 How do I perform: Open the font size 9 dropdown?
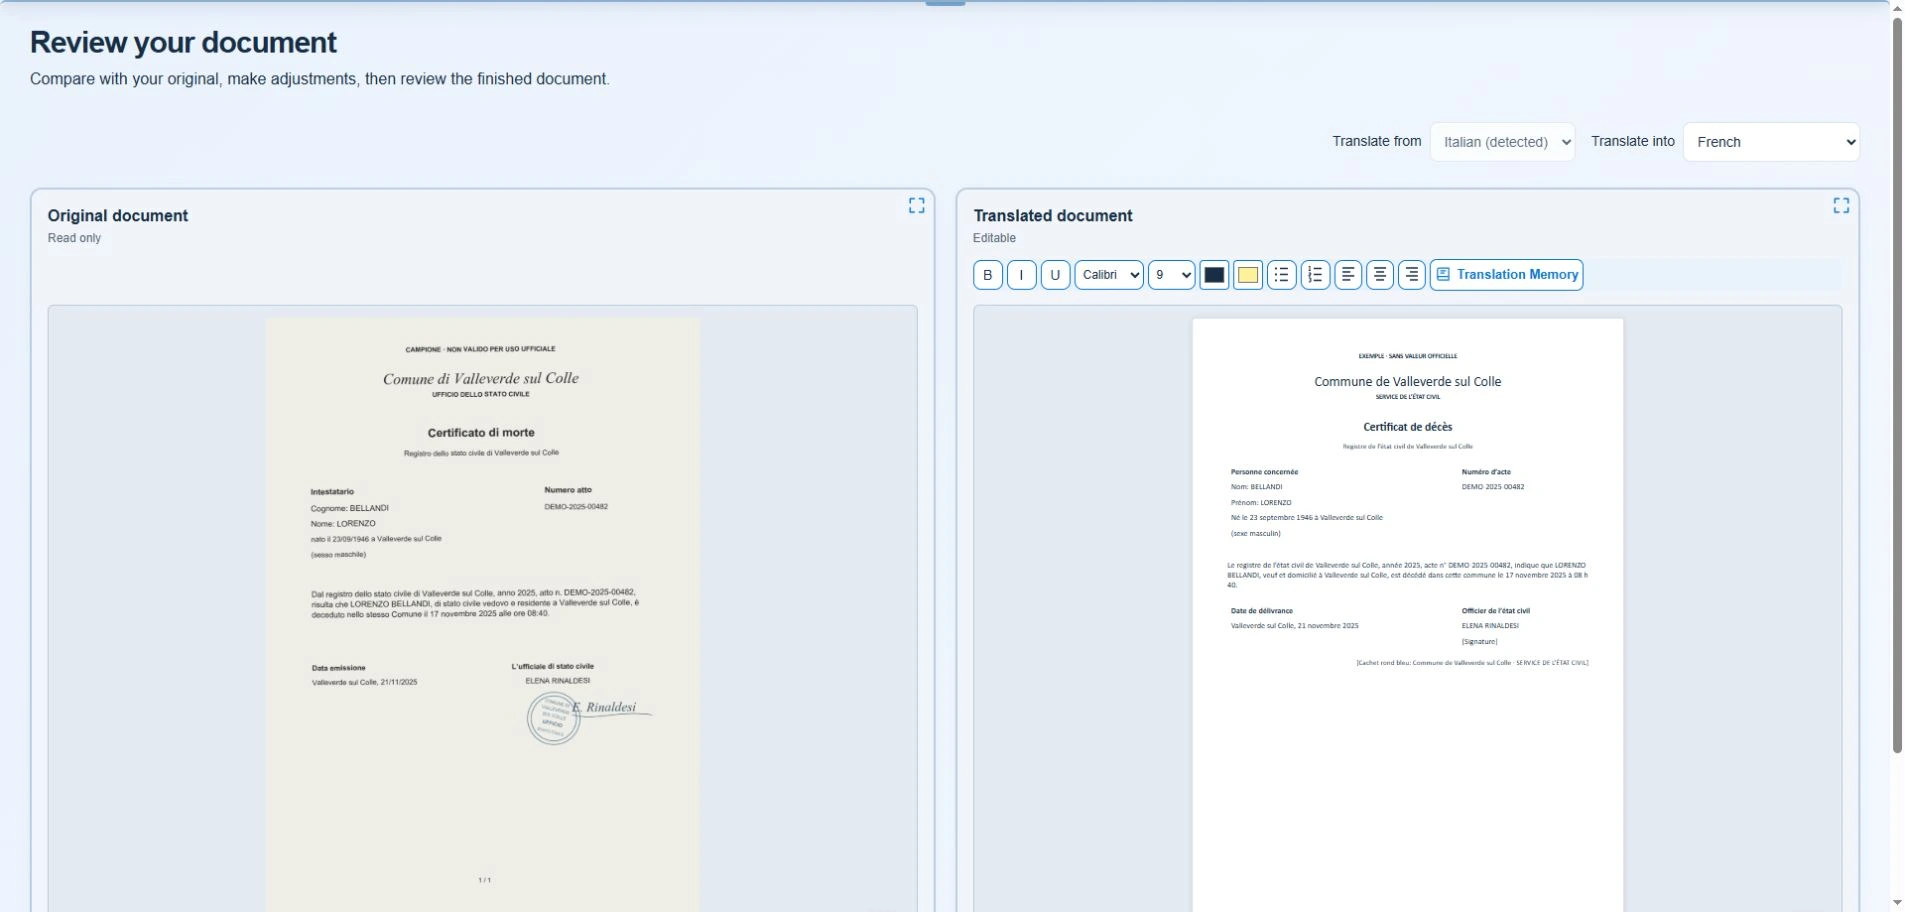pyautogui.click(x=1171, y=275)
